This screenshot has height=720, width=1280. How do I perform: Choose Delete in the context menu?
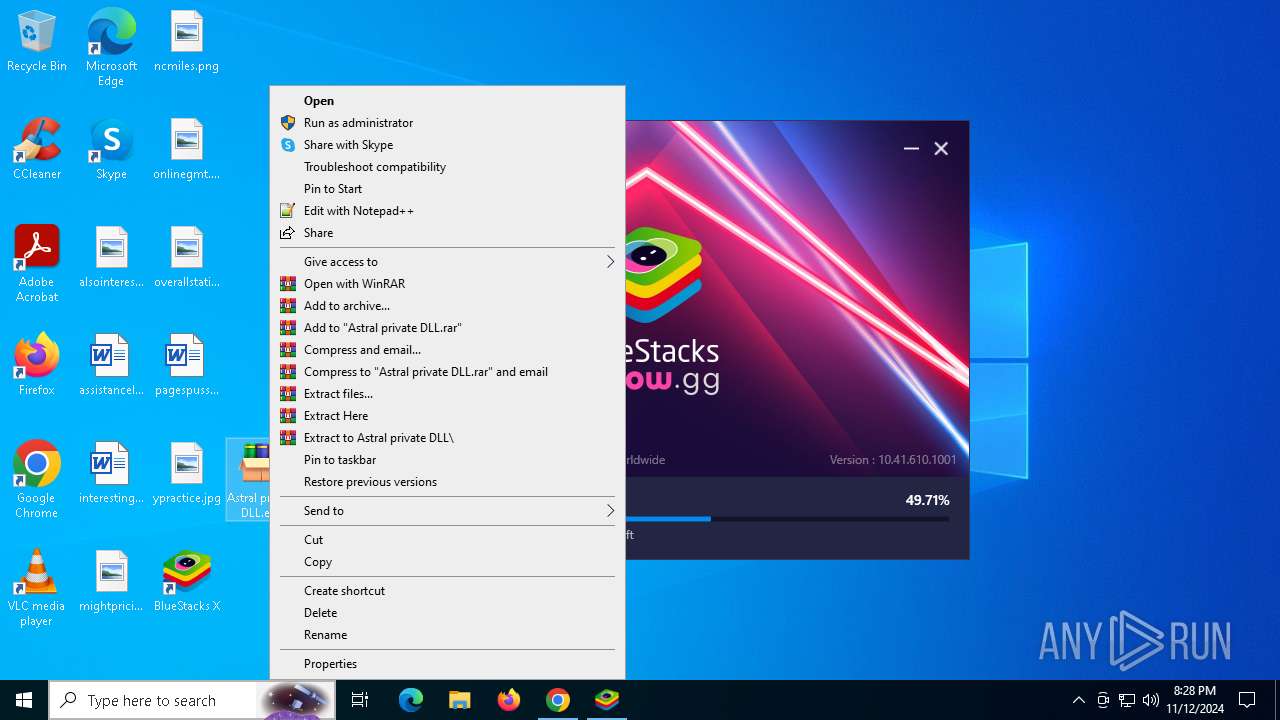pos(447,613)
